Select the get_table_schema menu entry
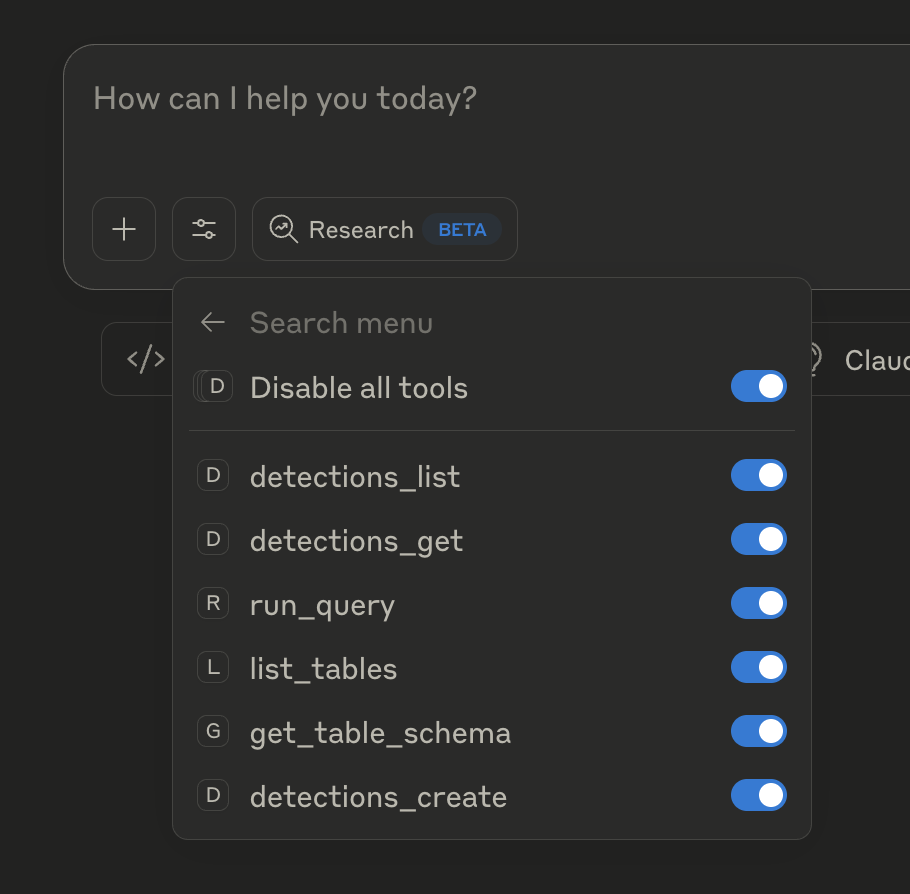This screenshot has height=894, width=910. point(380,732)
